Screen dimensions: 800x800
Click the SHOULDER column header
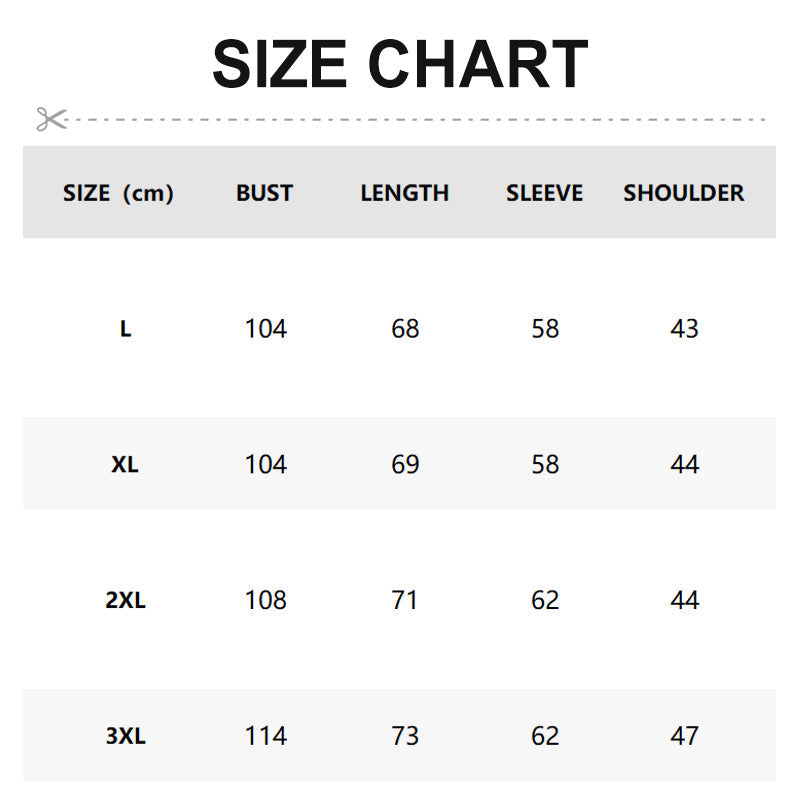[684, 193]
